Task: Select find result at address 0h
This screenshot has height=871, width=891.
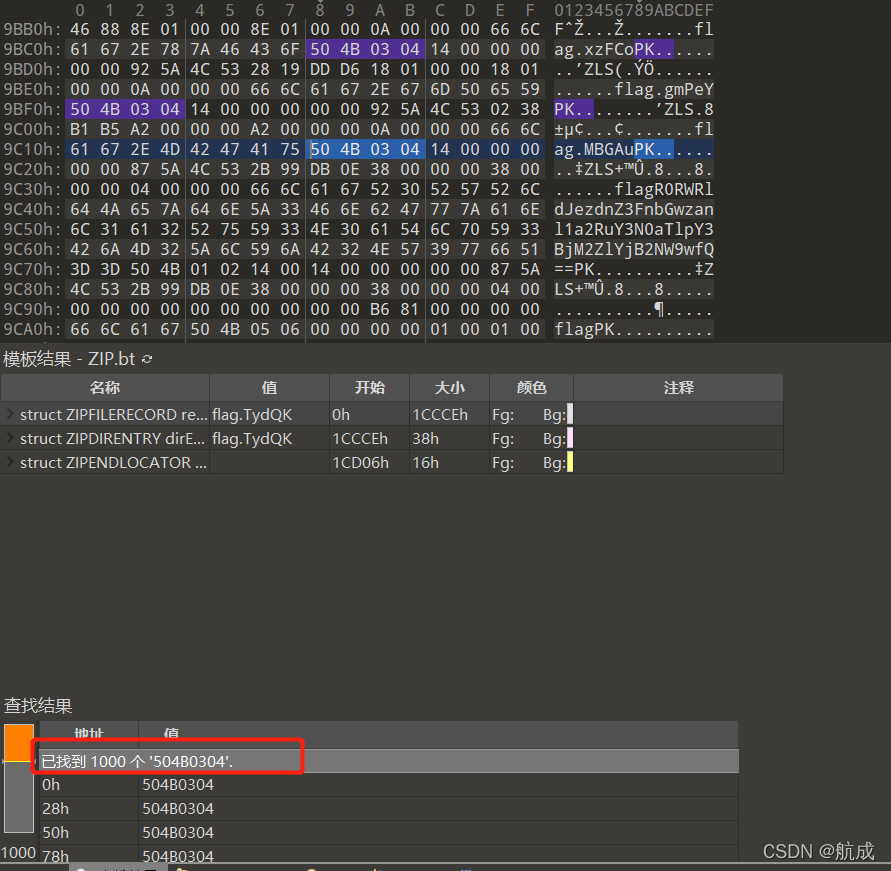Action: 389,785
